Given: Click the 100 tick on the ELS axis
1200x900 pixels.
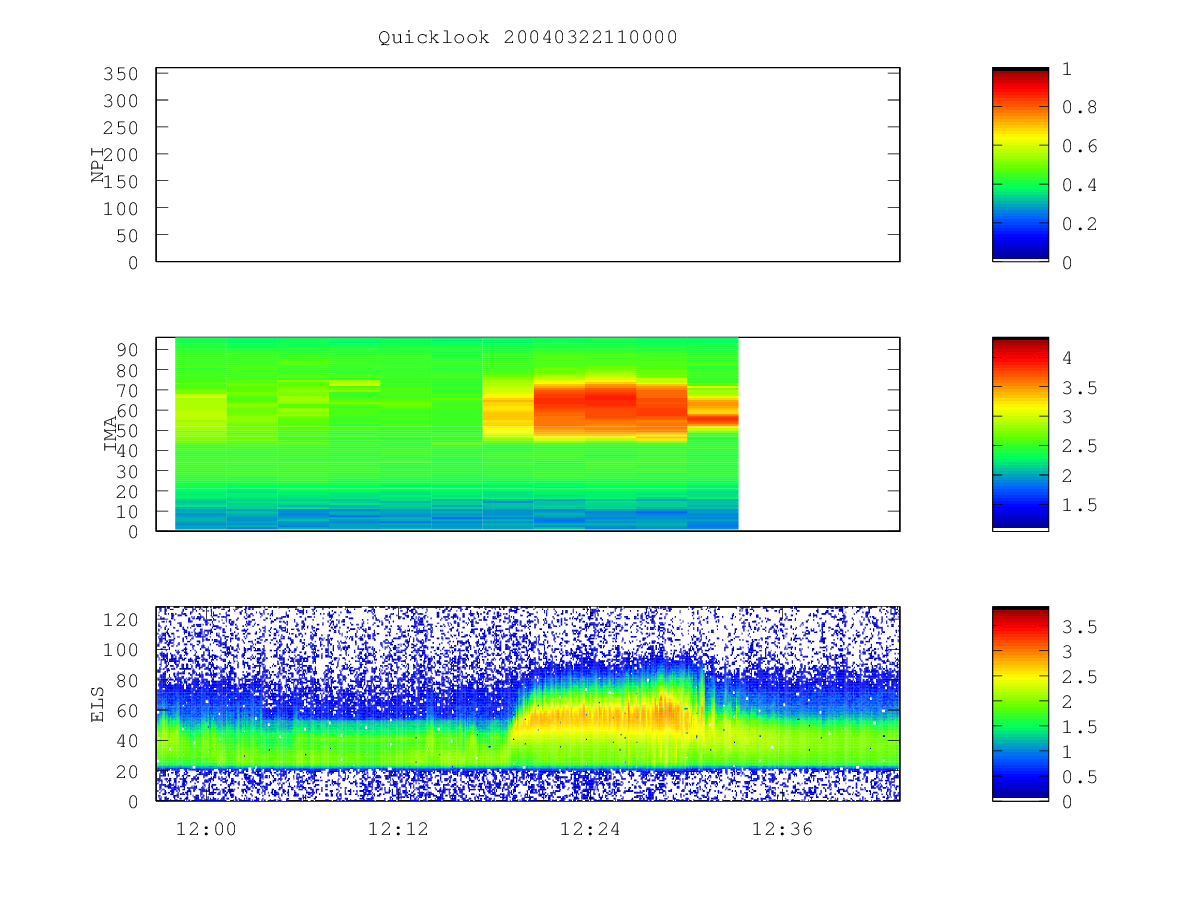Looking at the screenshot, I should tap(120, 650).
